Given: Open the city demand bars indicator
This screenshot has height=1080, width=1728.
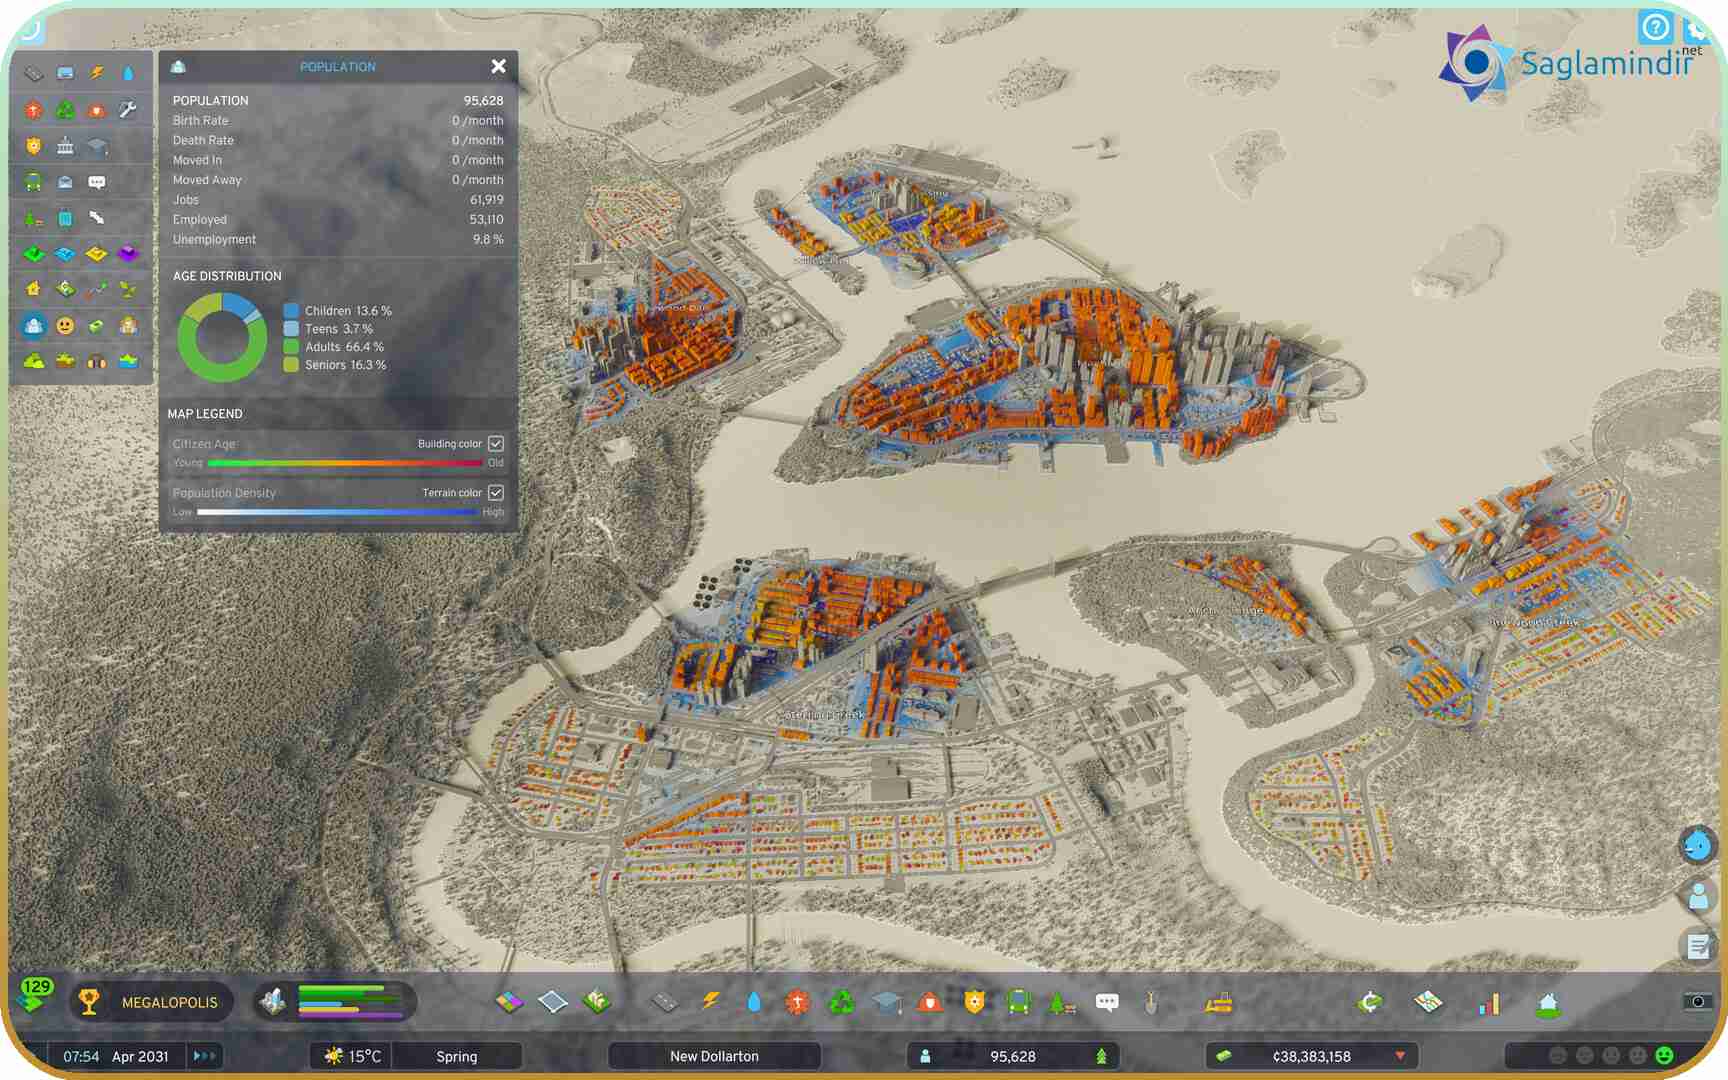Looking at the screenshot, I should [335, 1001].
